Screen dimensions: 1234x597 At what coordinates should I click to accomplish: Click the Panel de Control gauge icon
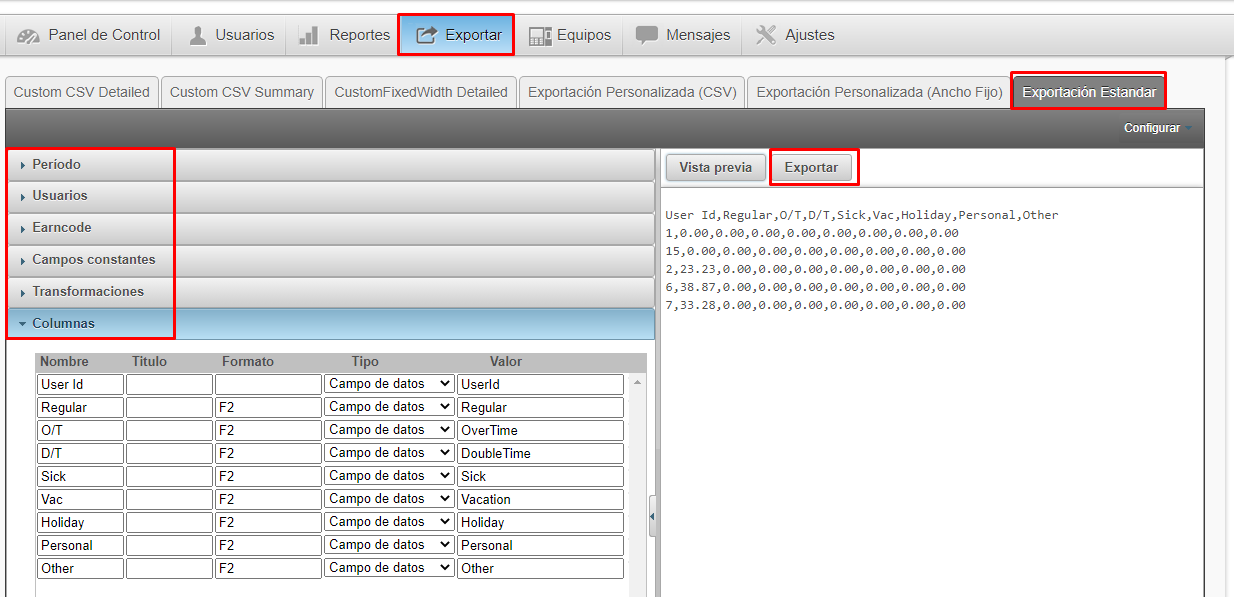[29, 36]
